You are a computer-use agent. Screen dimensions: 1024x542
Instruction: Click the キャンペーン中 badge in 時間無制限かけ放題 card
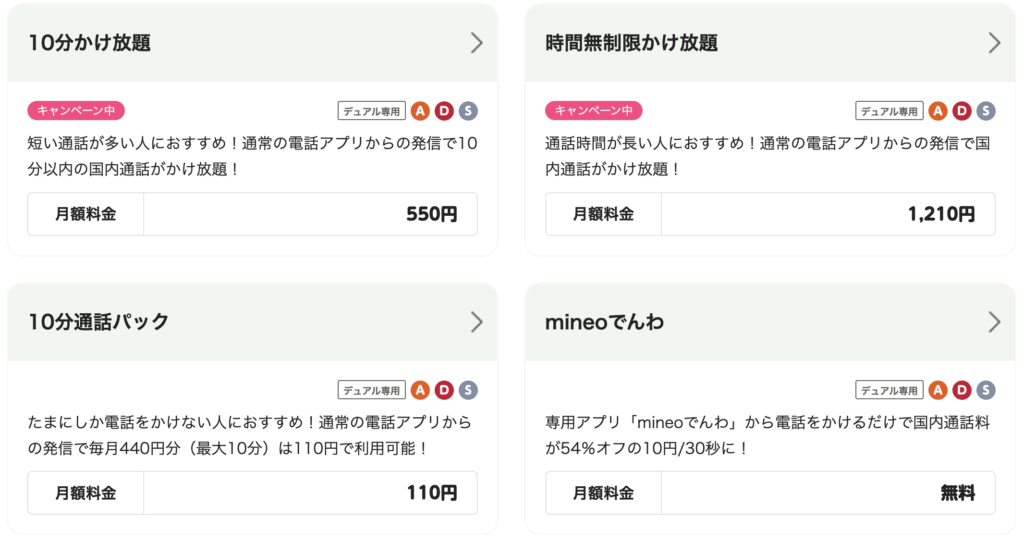(x=594, y=110)
